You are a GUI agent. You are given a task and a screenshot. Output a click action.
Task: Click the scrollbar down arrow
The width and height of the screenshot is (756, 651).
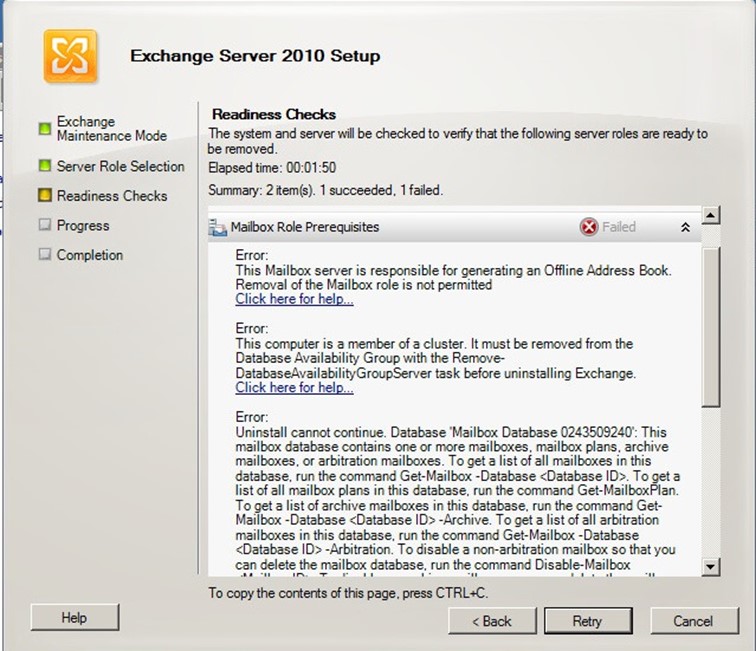pyautogui.click(x=711, y=567)
